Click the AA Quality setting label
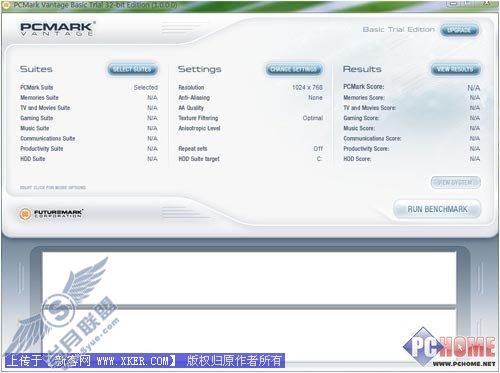Image resolution: width=500 pixels, height=373 pixels. (191, 108)
